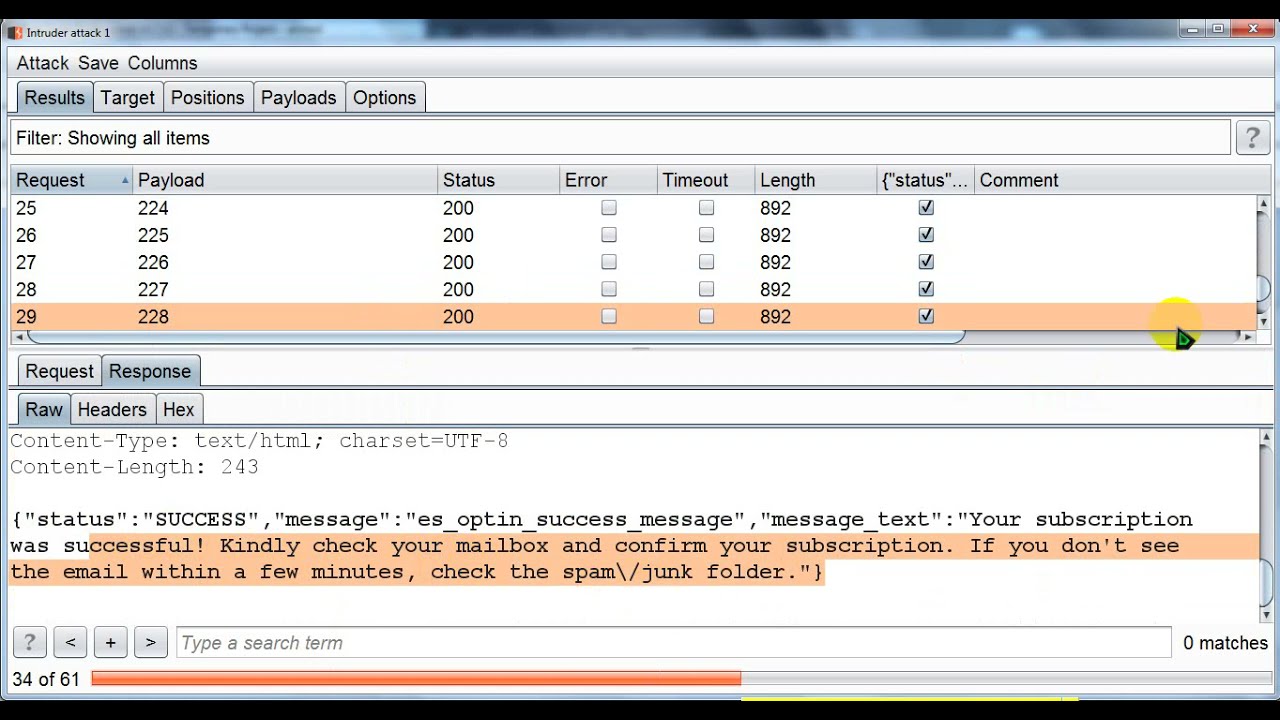Click the 34 of 61 progress text
Screen dimensions: 1280x720
[46, 680]
